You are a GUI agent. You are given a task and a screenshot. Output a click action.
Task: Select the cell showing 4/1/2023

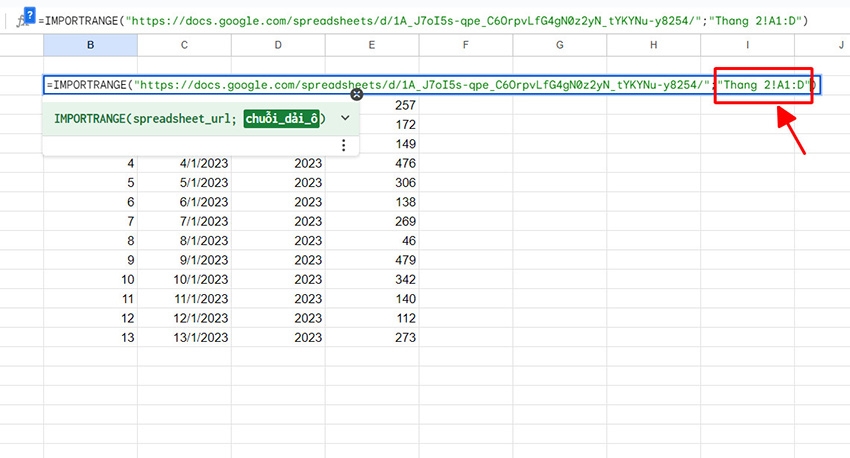tap(184, 163)
